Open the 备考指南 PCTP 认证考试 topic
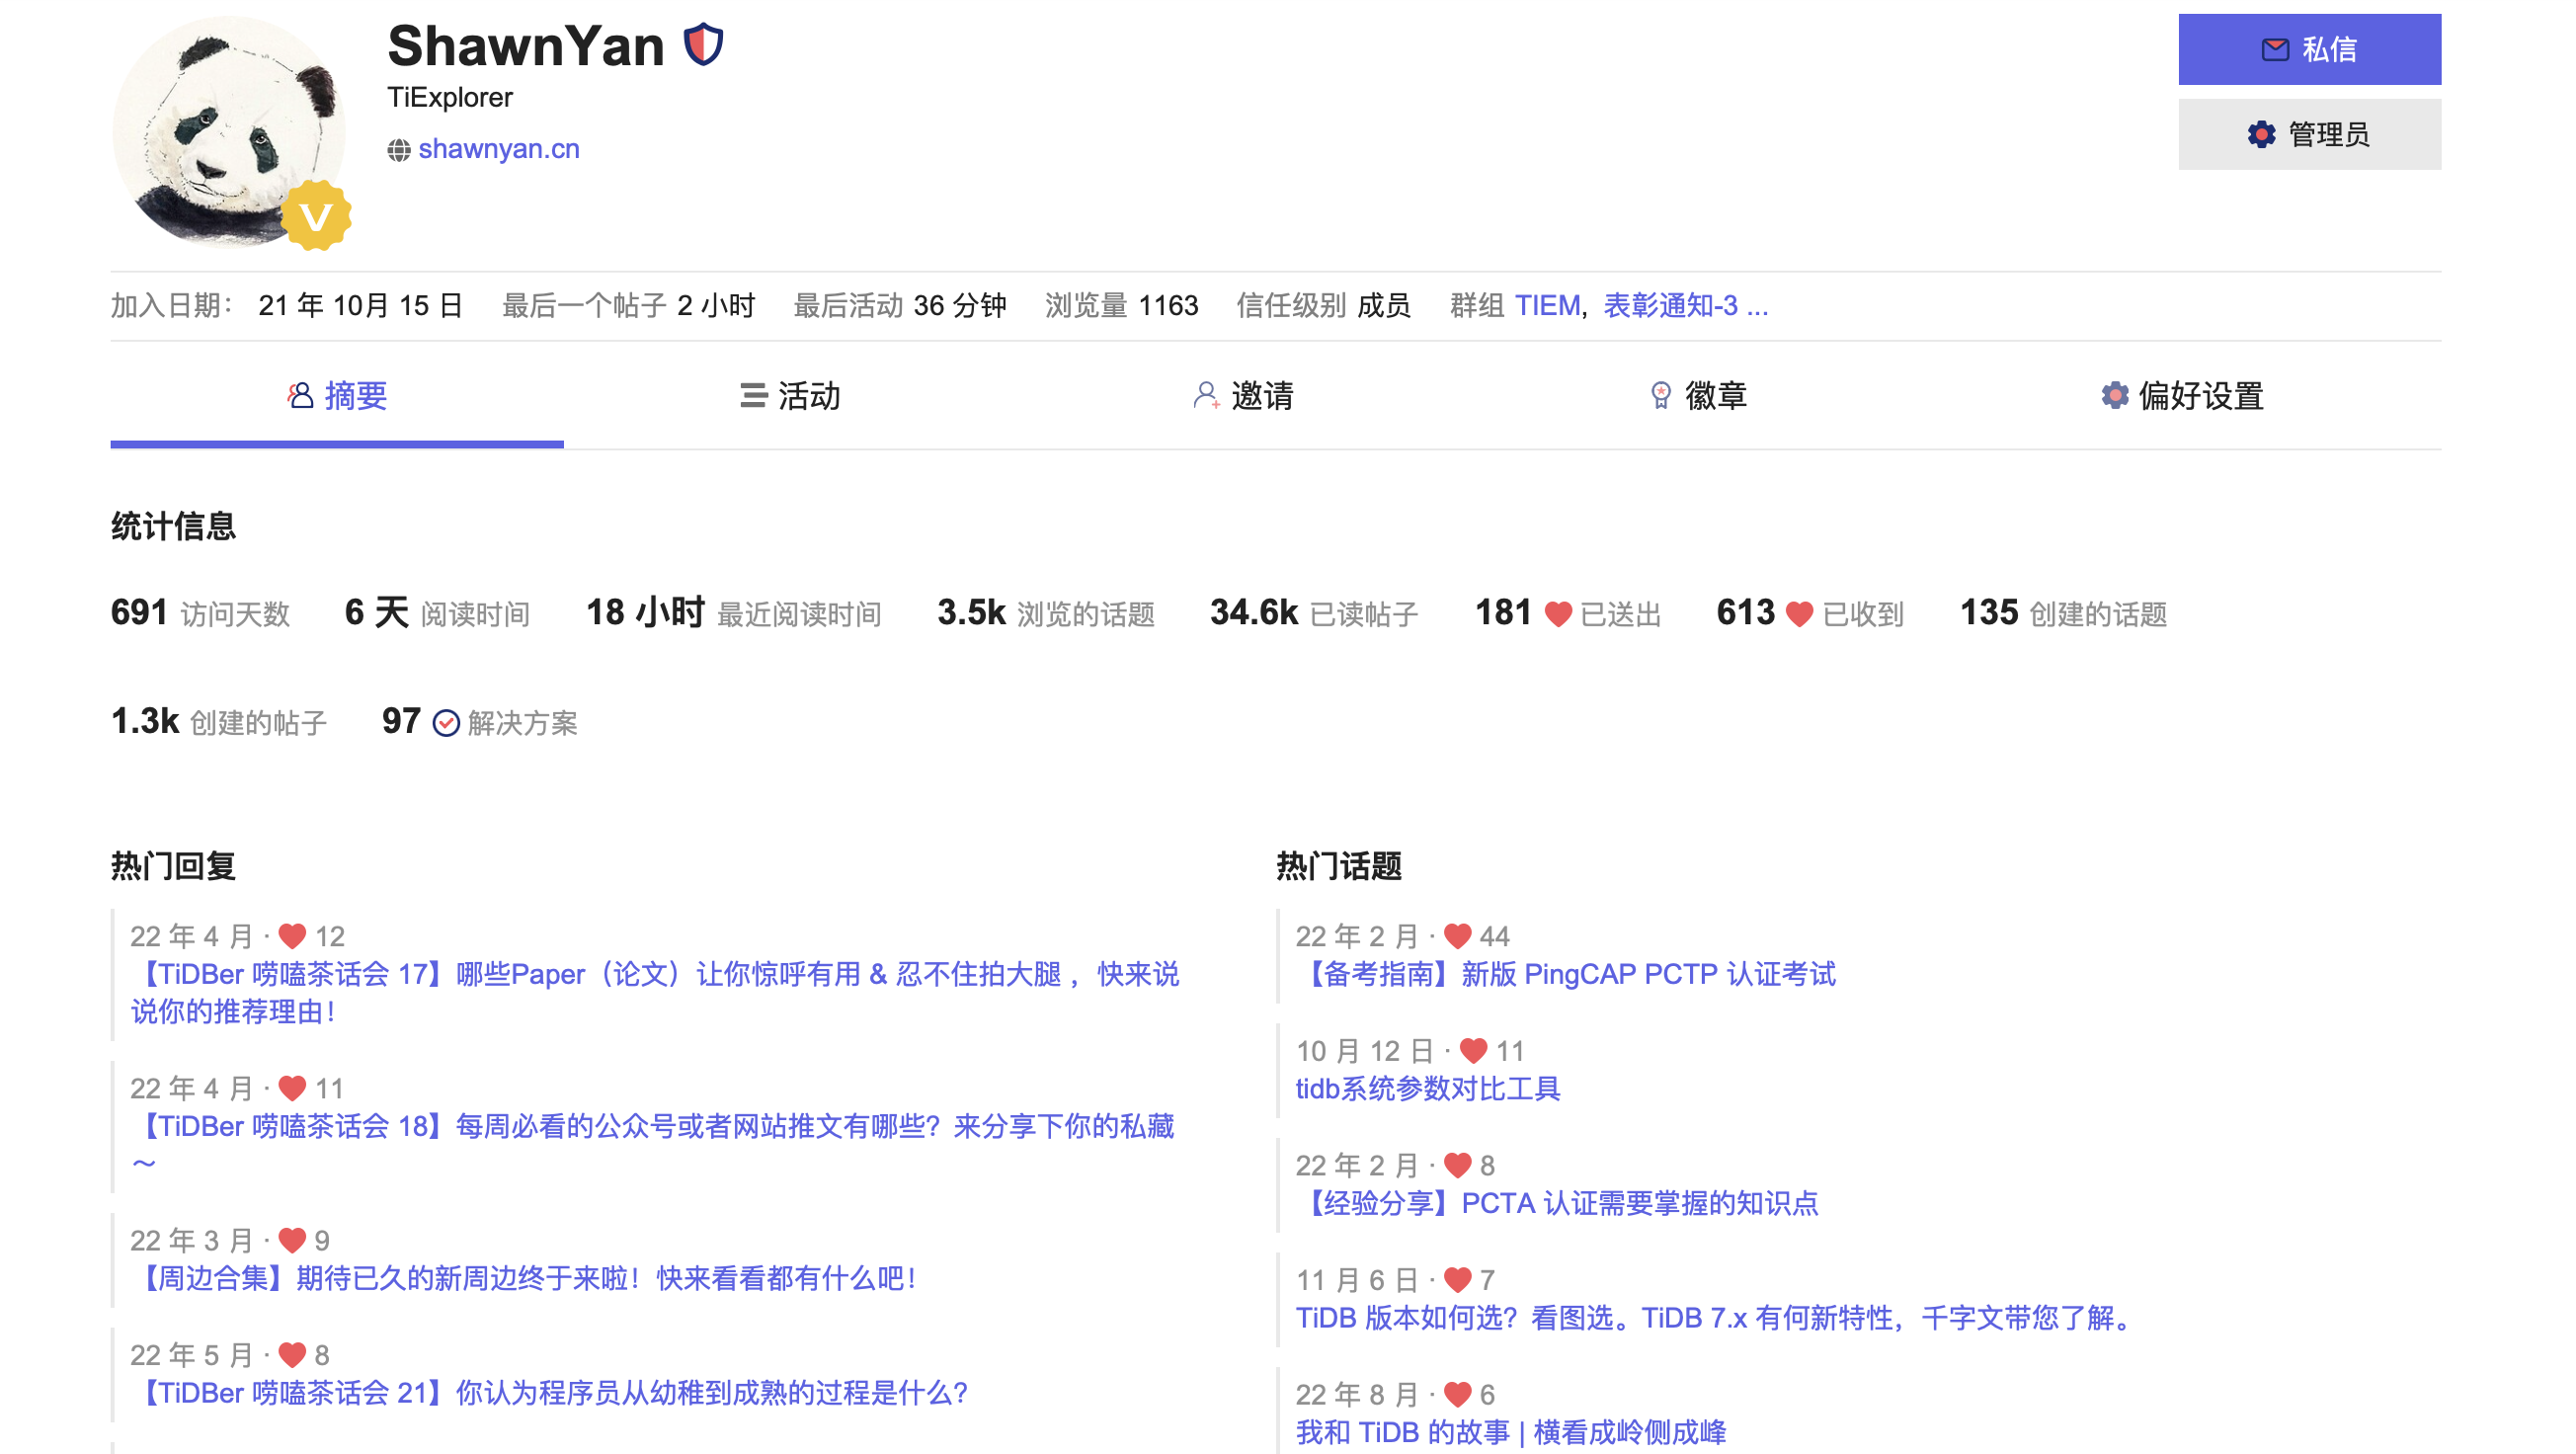Image resolution: width=2576 pixels, height=1454 pixels. point(1565,973)
